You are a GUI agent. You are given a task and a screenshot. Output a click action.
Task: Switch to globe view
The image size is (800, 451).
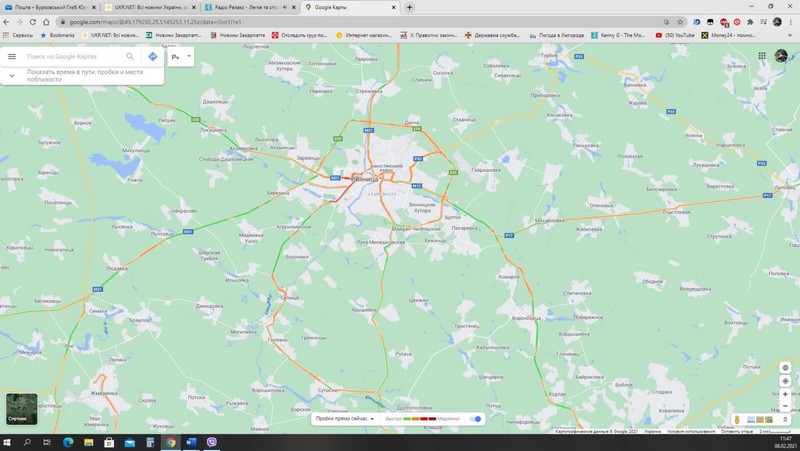[x=785, y=367]
